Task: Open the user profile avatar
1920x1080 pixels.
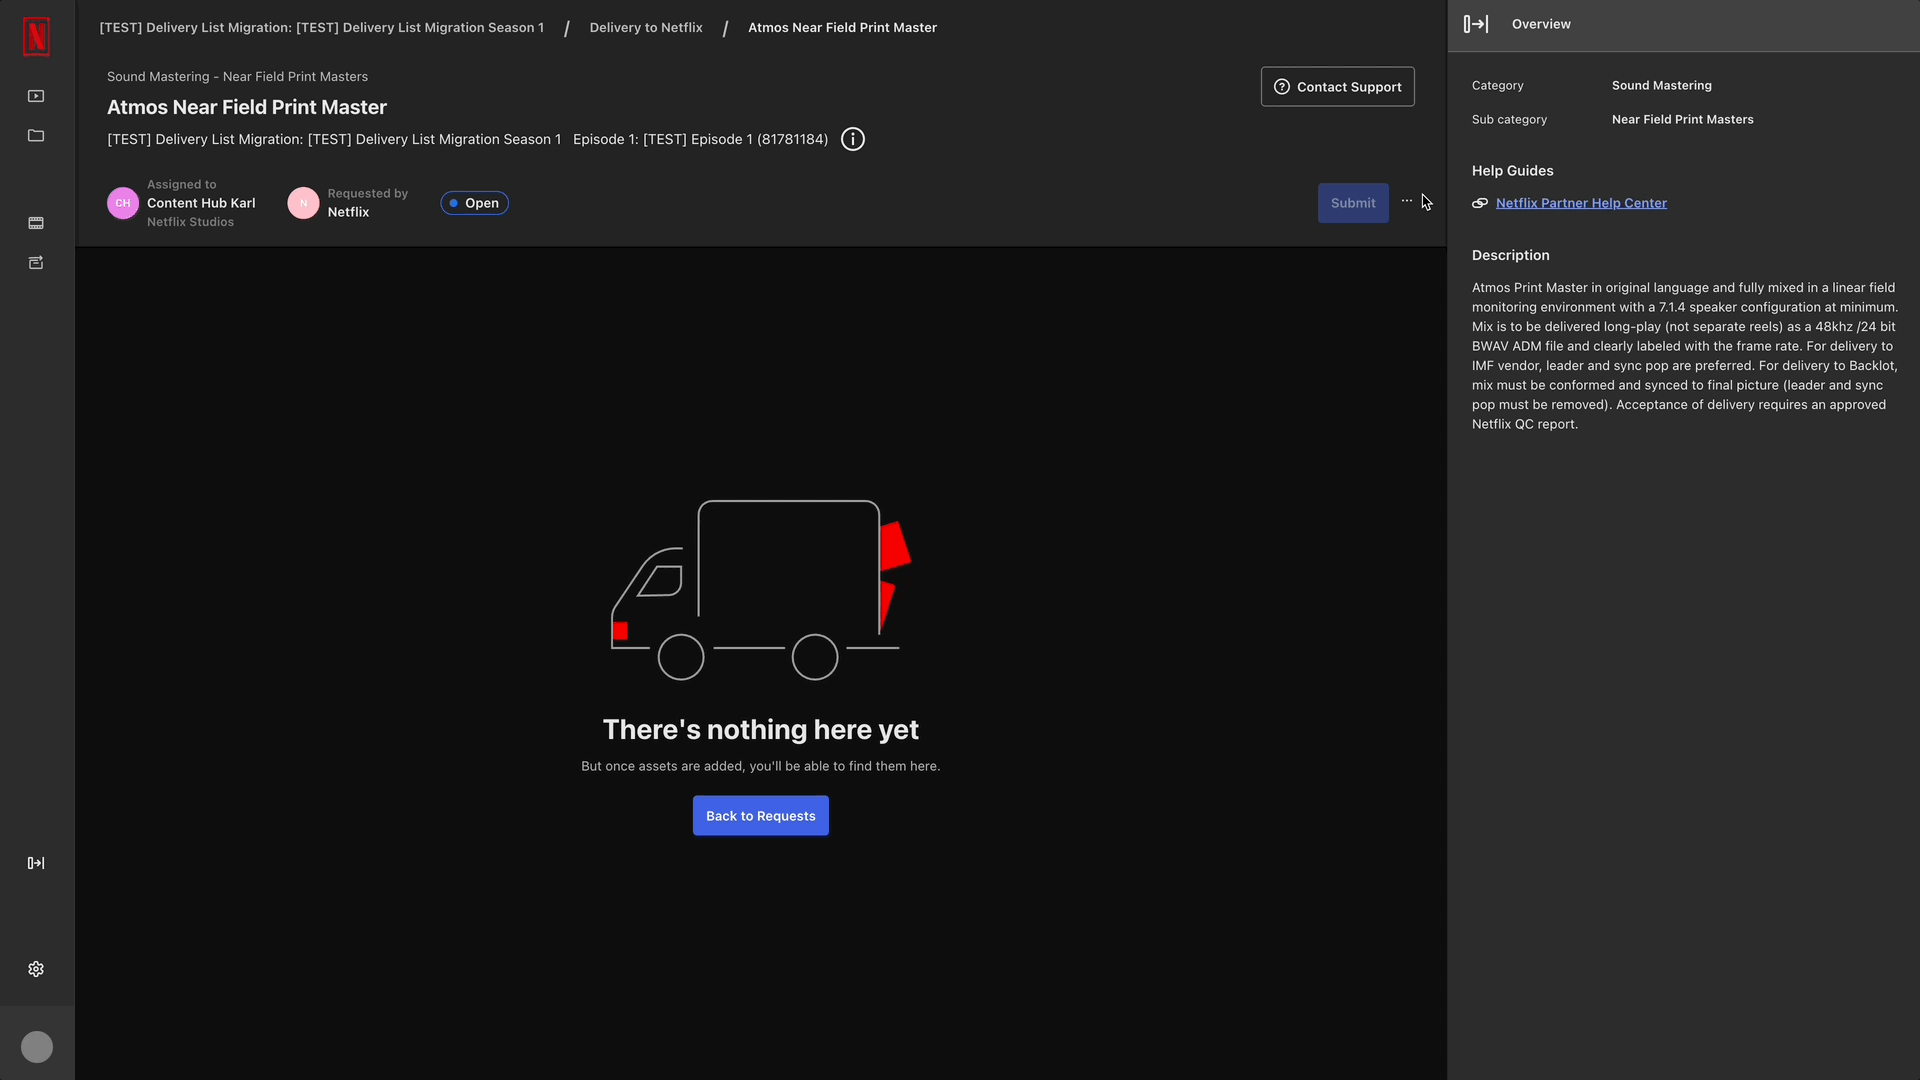Action: coord(37,1047)
